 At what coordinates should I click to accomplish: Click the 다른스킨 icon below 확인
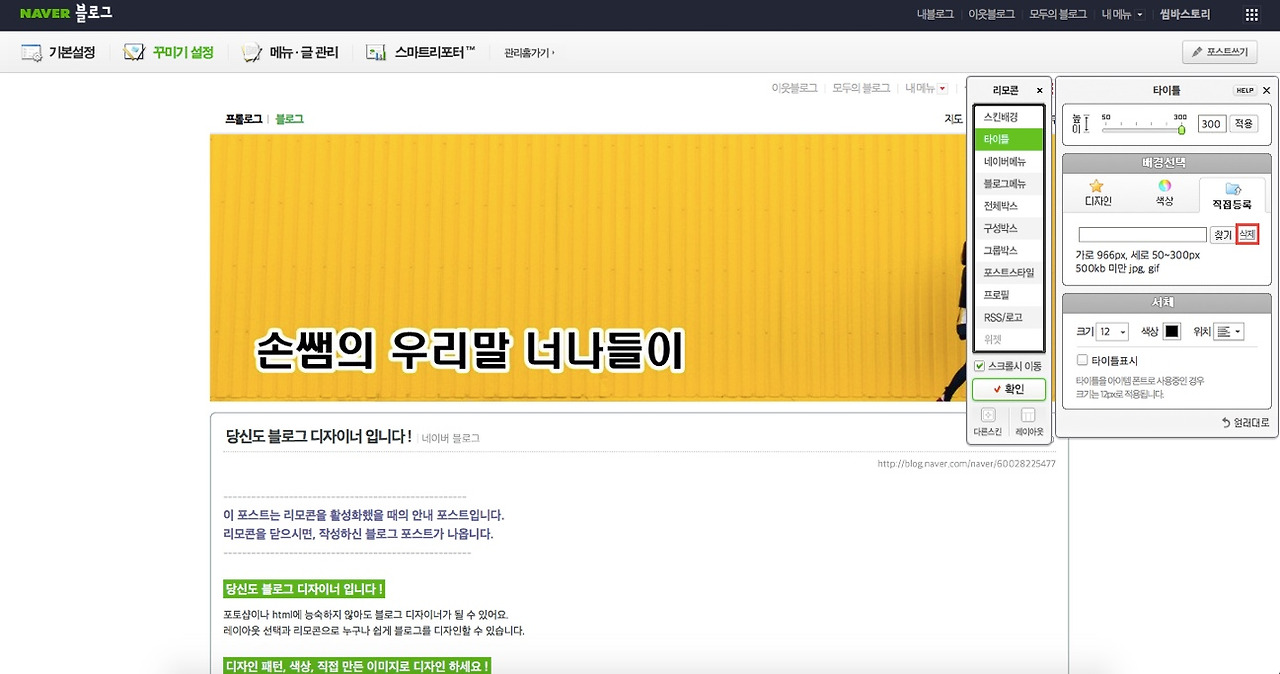[987, 417]
